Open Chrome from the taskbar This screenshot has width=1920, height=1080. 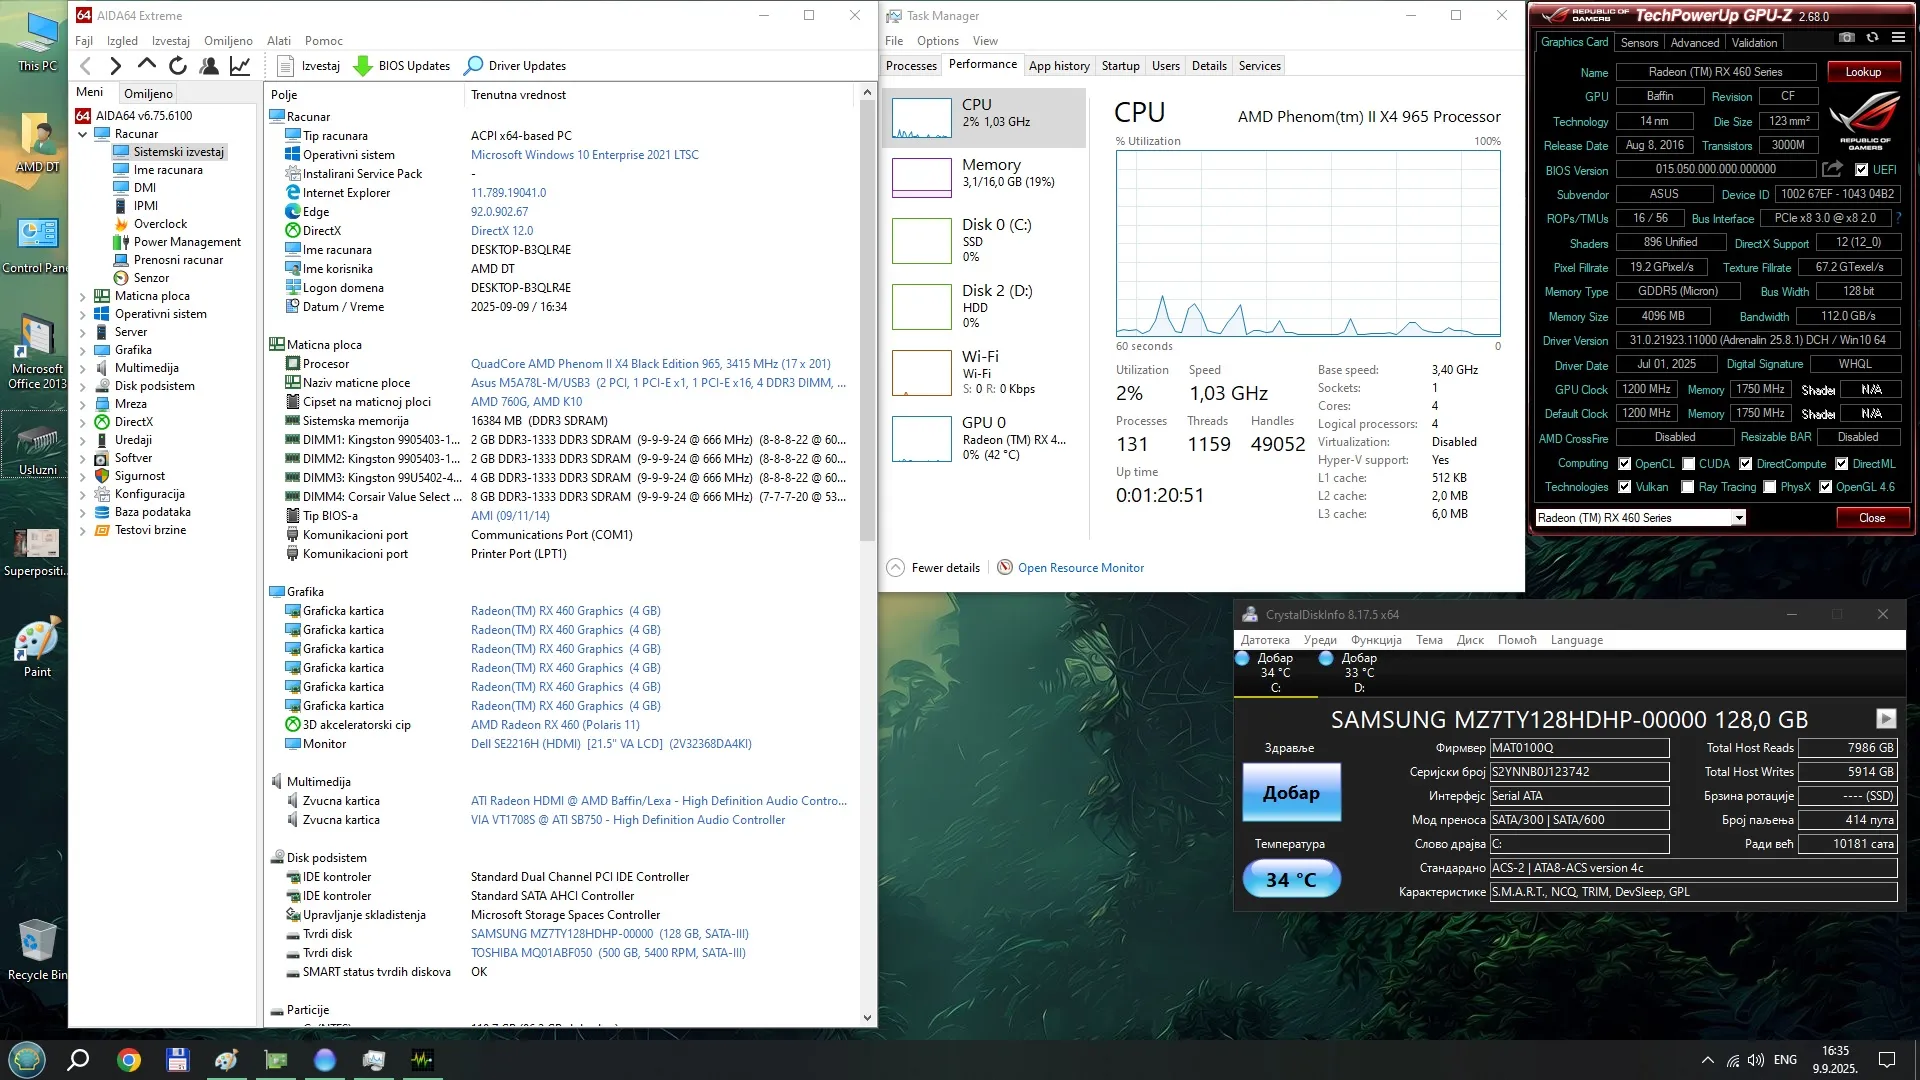pos(128,1060)
